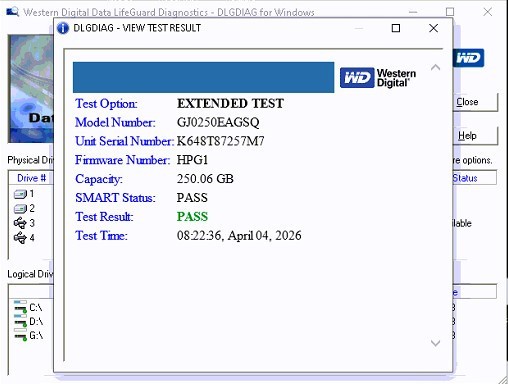
Task: Click the DLGDIAG info icon in title bar
Action: [x=63, y=28]
